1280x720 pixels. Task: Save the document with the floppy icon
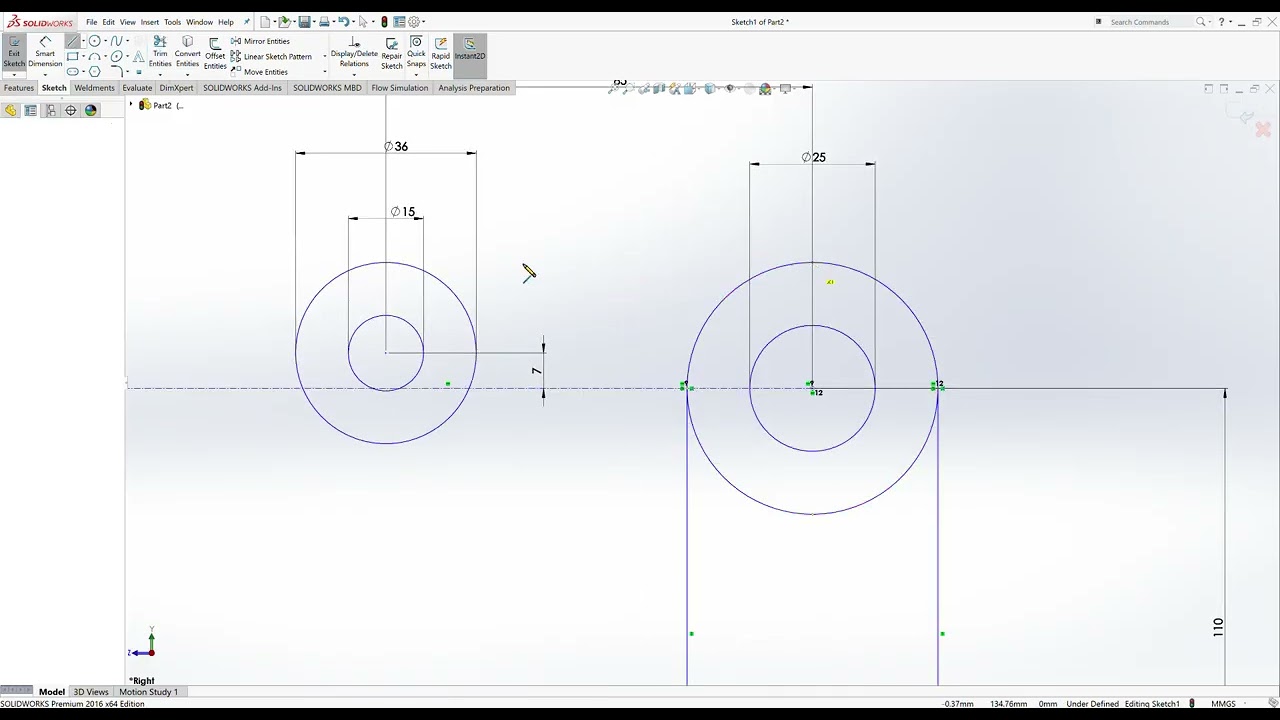point(304,22)
